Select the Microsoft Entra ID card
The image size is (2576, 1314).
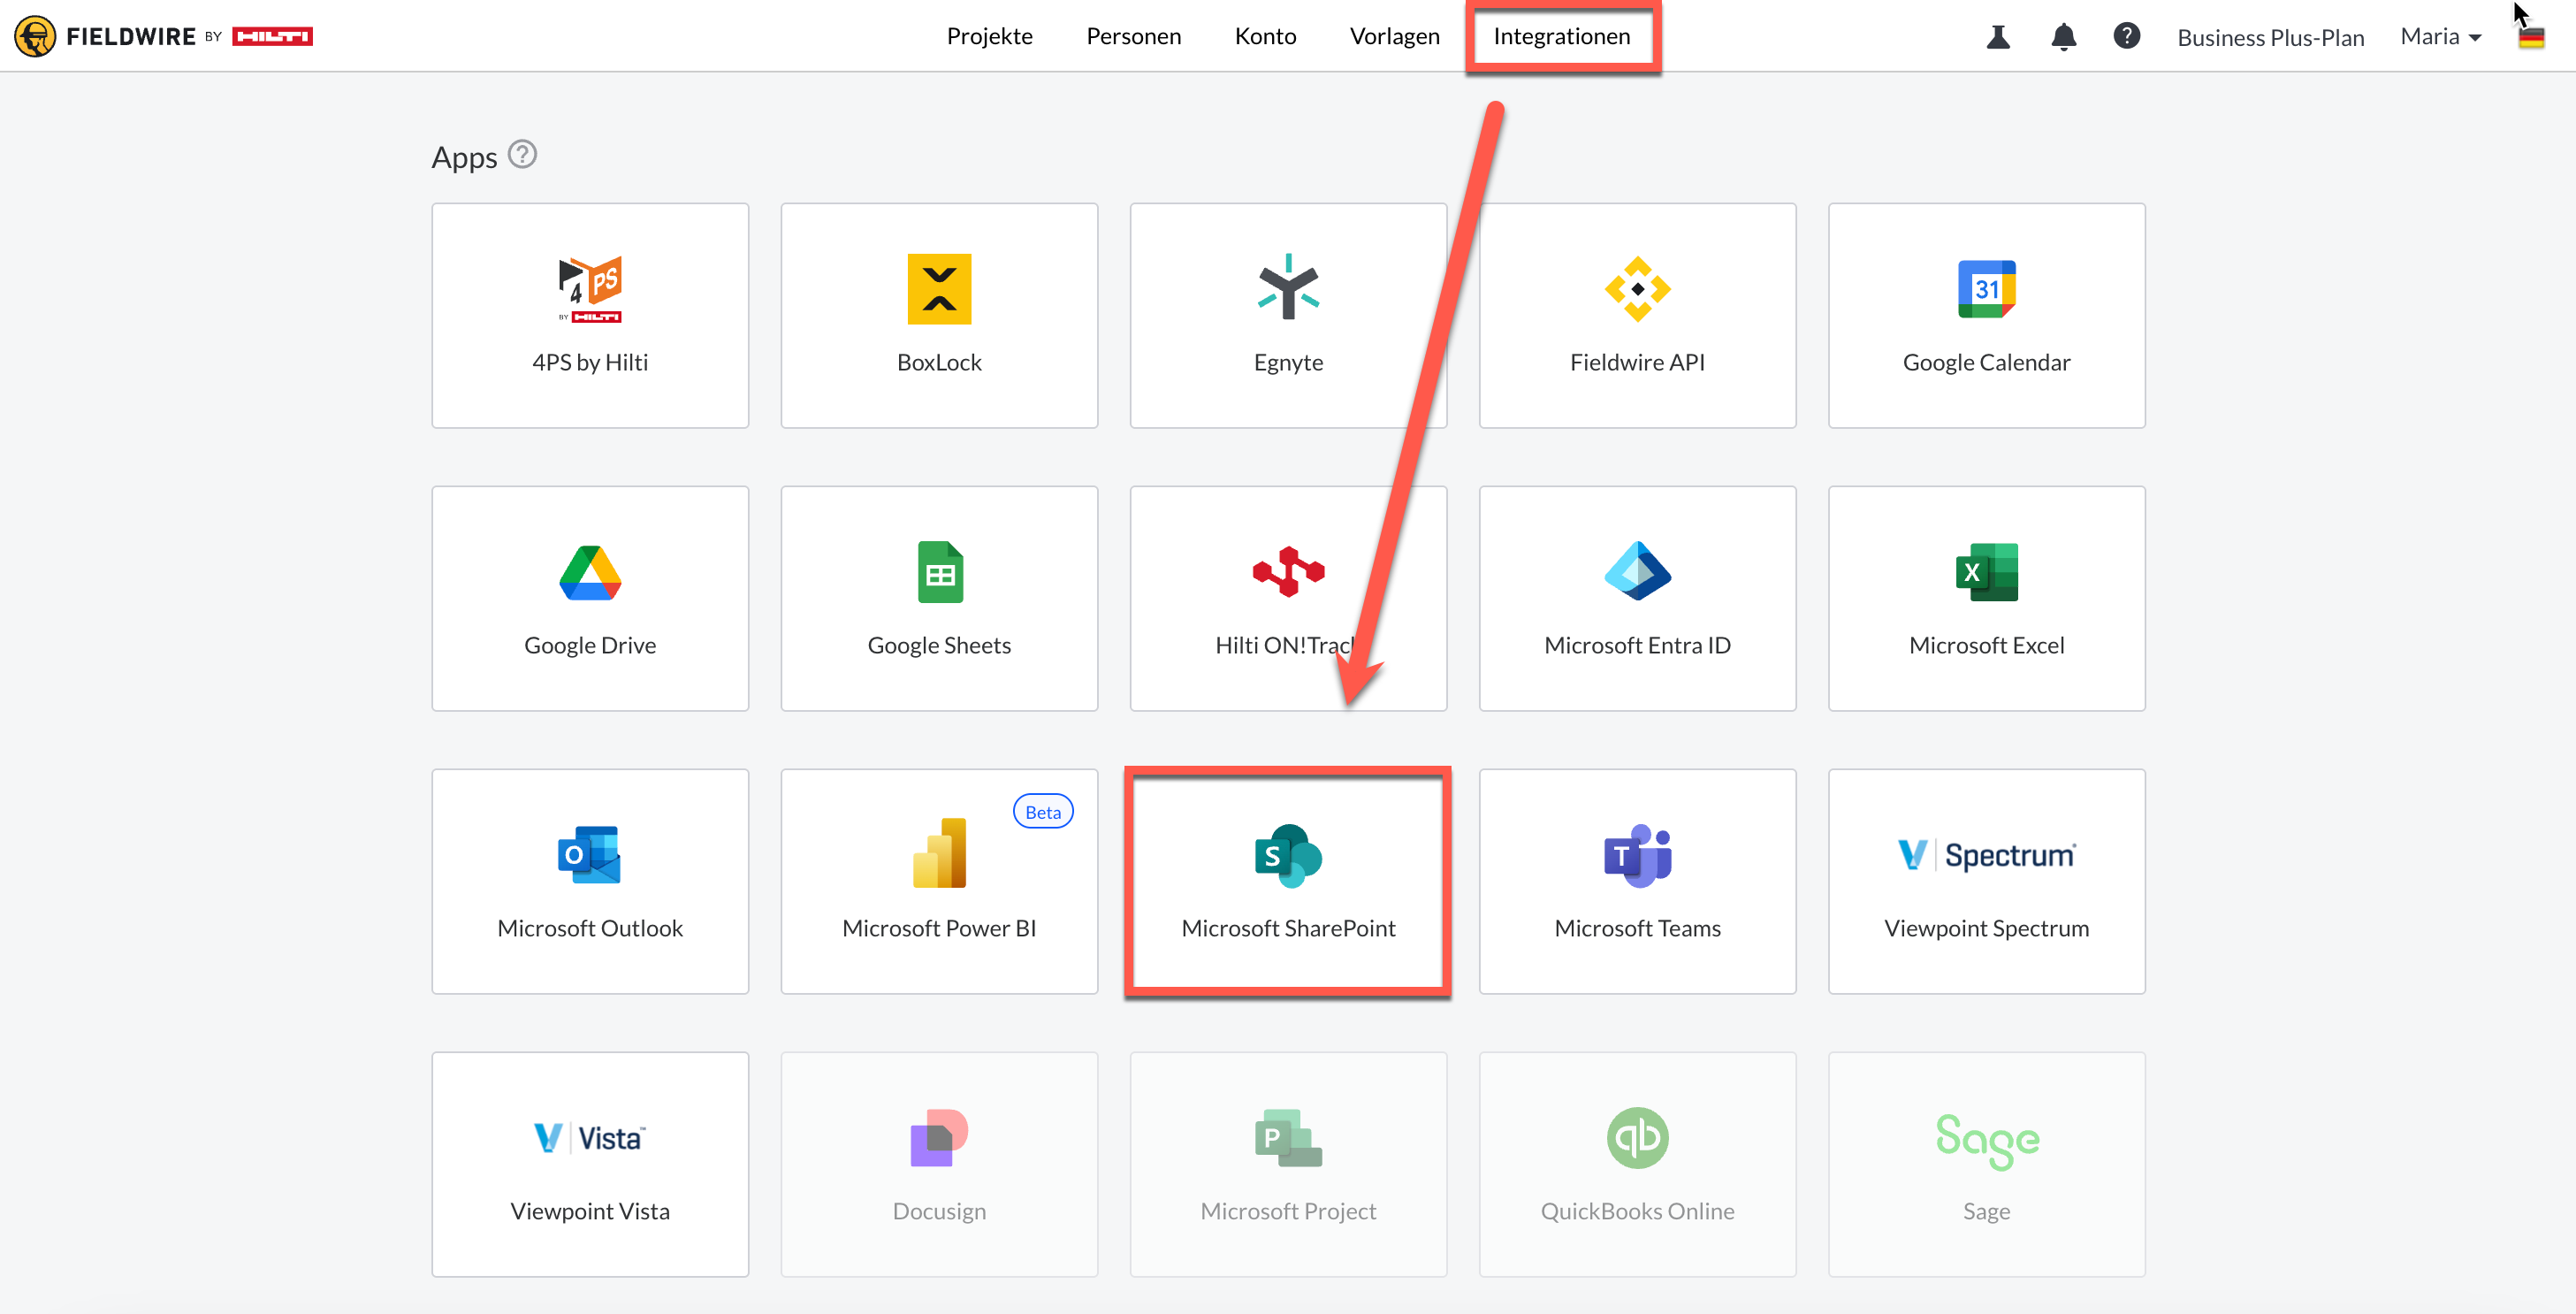[1637, 599]
